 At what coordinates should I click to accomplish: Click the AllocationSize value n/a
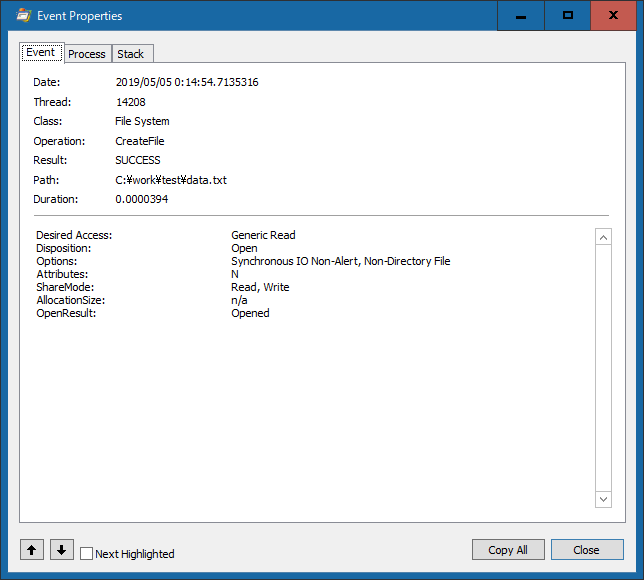pyautogui.click(x=239, y=300)
